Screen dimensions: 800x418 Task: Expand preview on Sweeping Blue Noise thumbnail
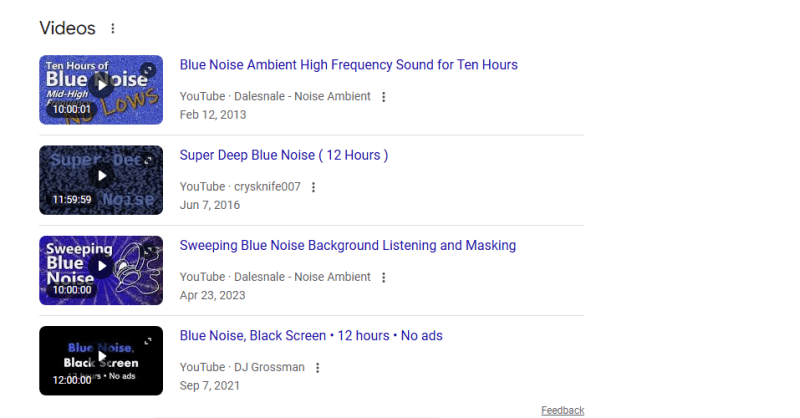point(149,249)
